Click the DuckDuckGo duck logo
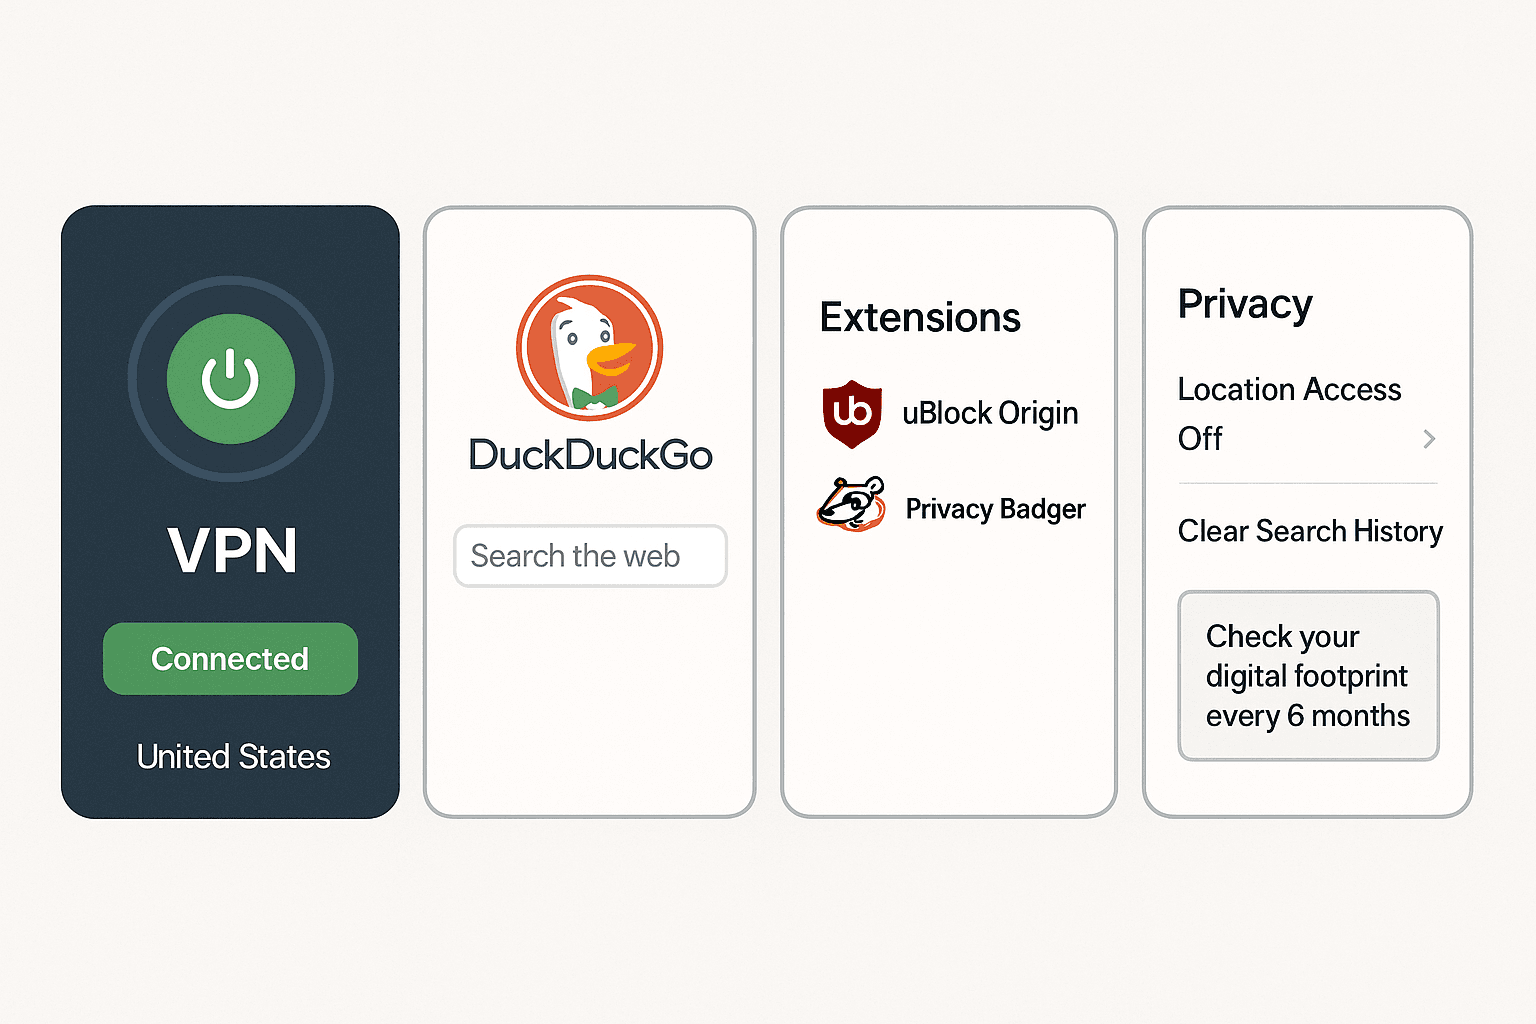Screen dimensions: 1536x1024 click(590, 349)
